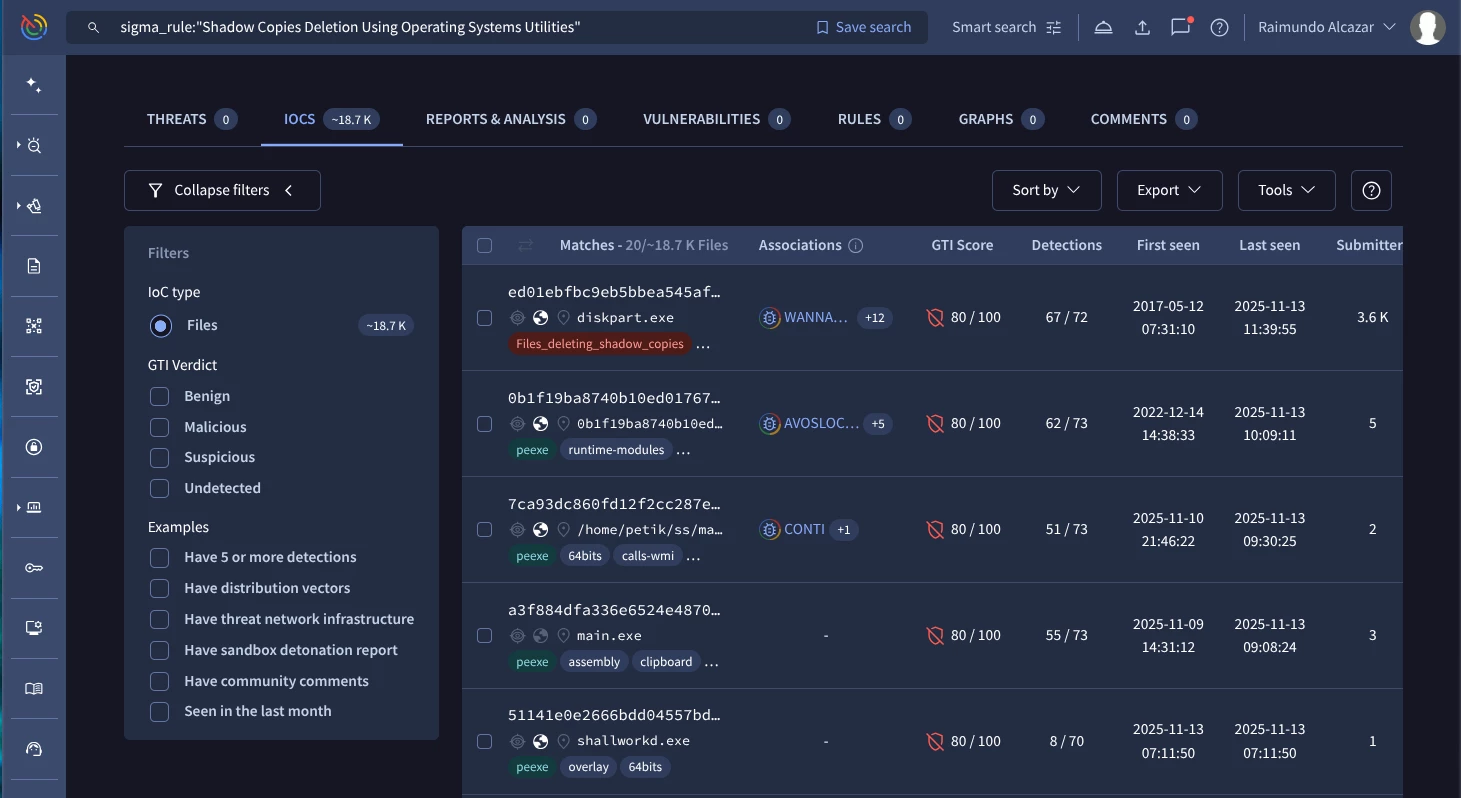Viewport: 1461px width, 798px height.
Task: Switch to the THREATS tab
Action: click(191, 119)
